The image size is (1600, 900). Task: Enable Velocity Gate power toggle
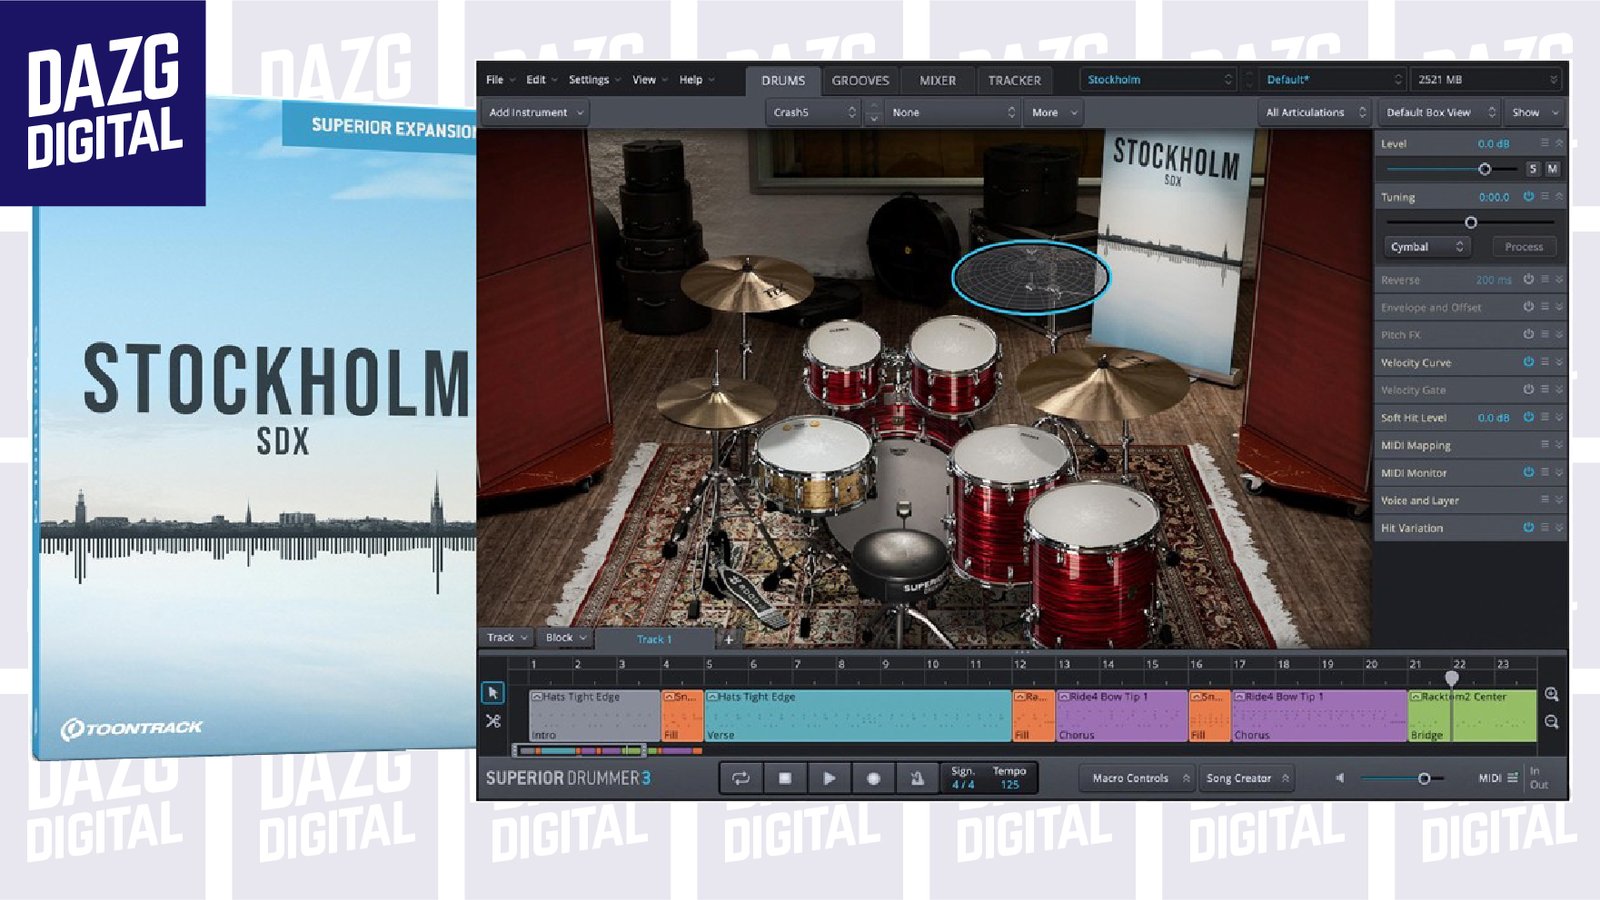tap(1528, 389)
